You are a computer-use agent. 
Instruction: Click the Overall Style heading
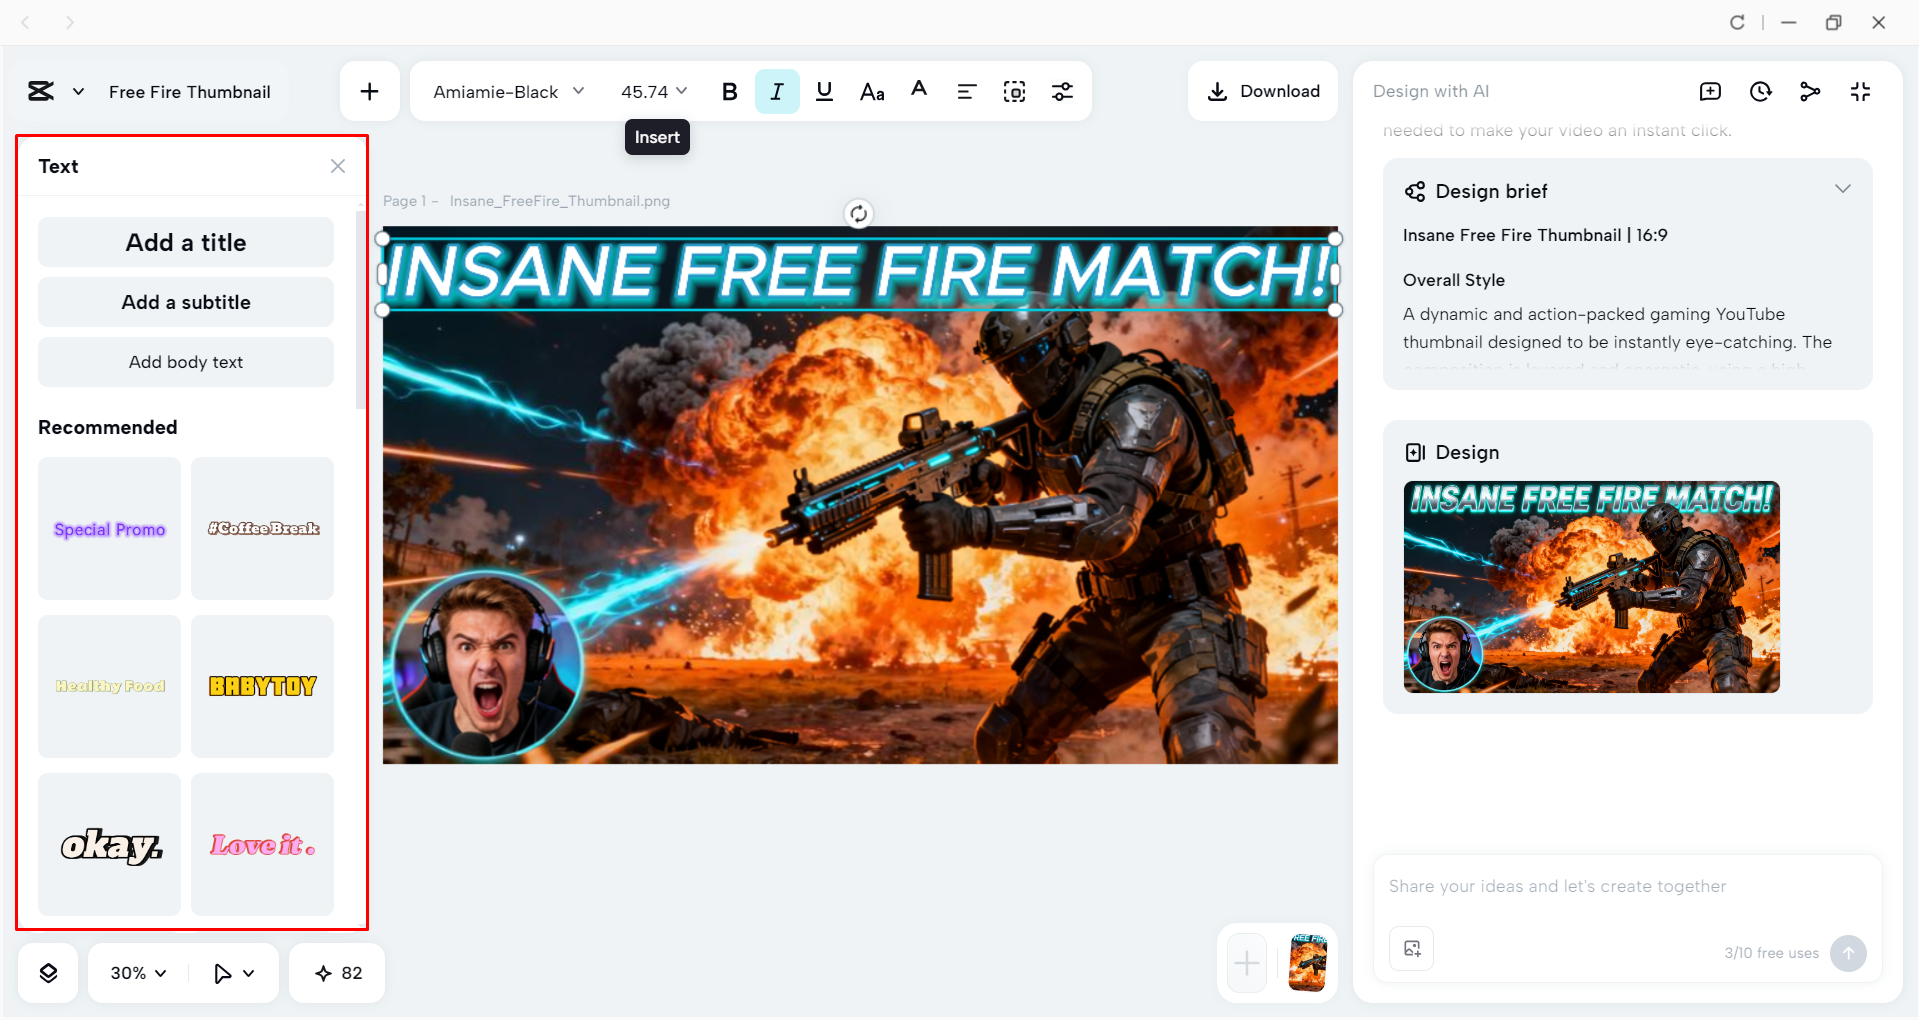(x=1454, y=280)
